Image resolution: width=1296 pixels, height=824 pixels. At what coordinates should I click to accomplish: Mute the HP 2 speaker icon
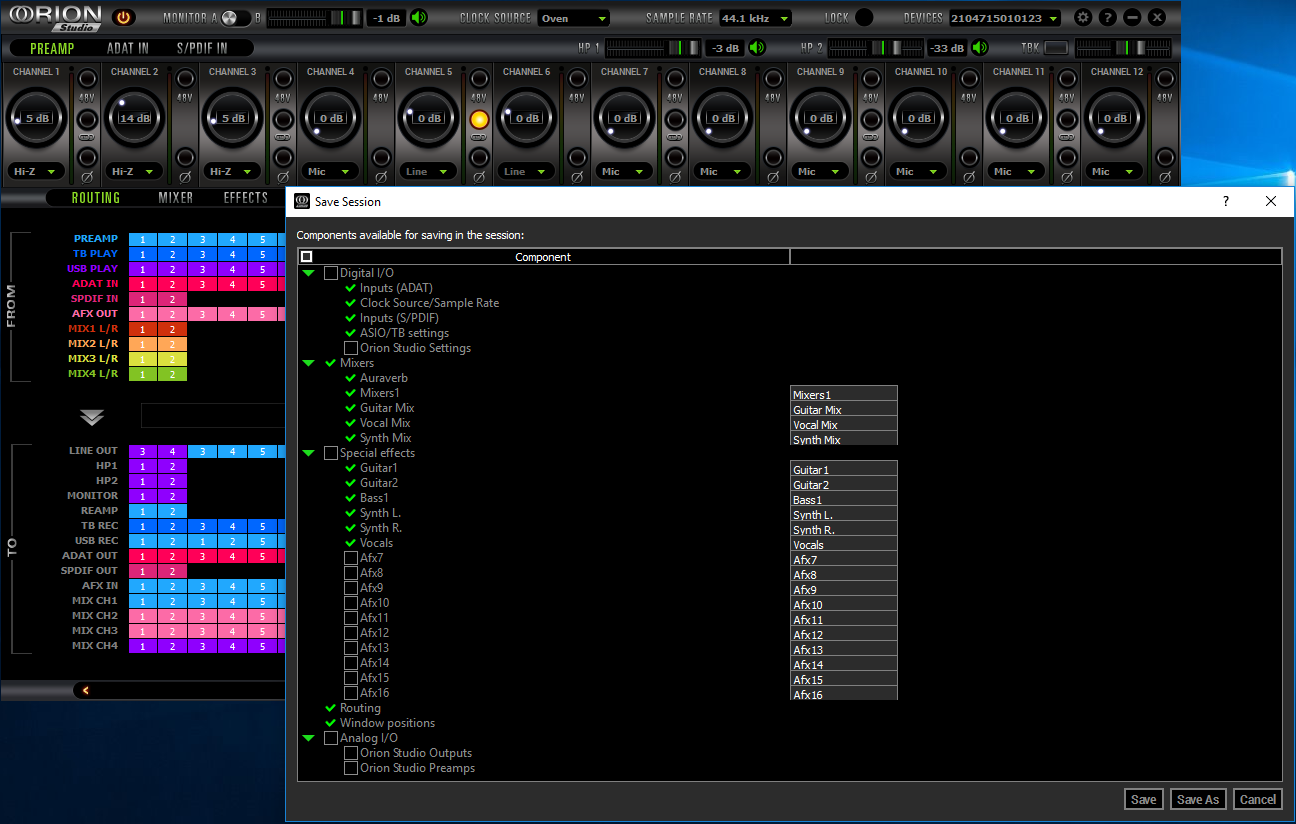click(979, 48)
